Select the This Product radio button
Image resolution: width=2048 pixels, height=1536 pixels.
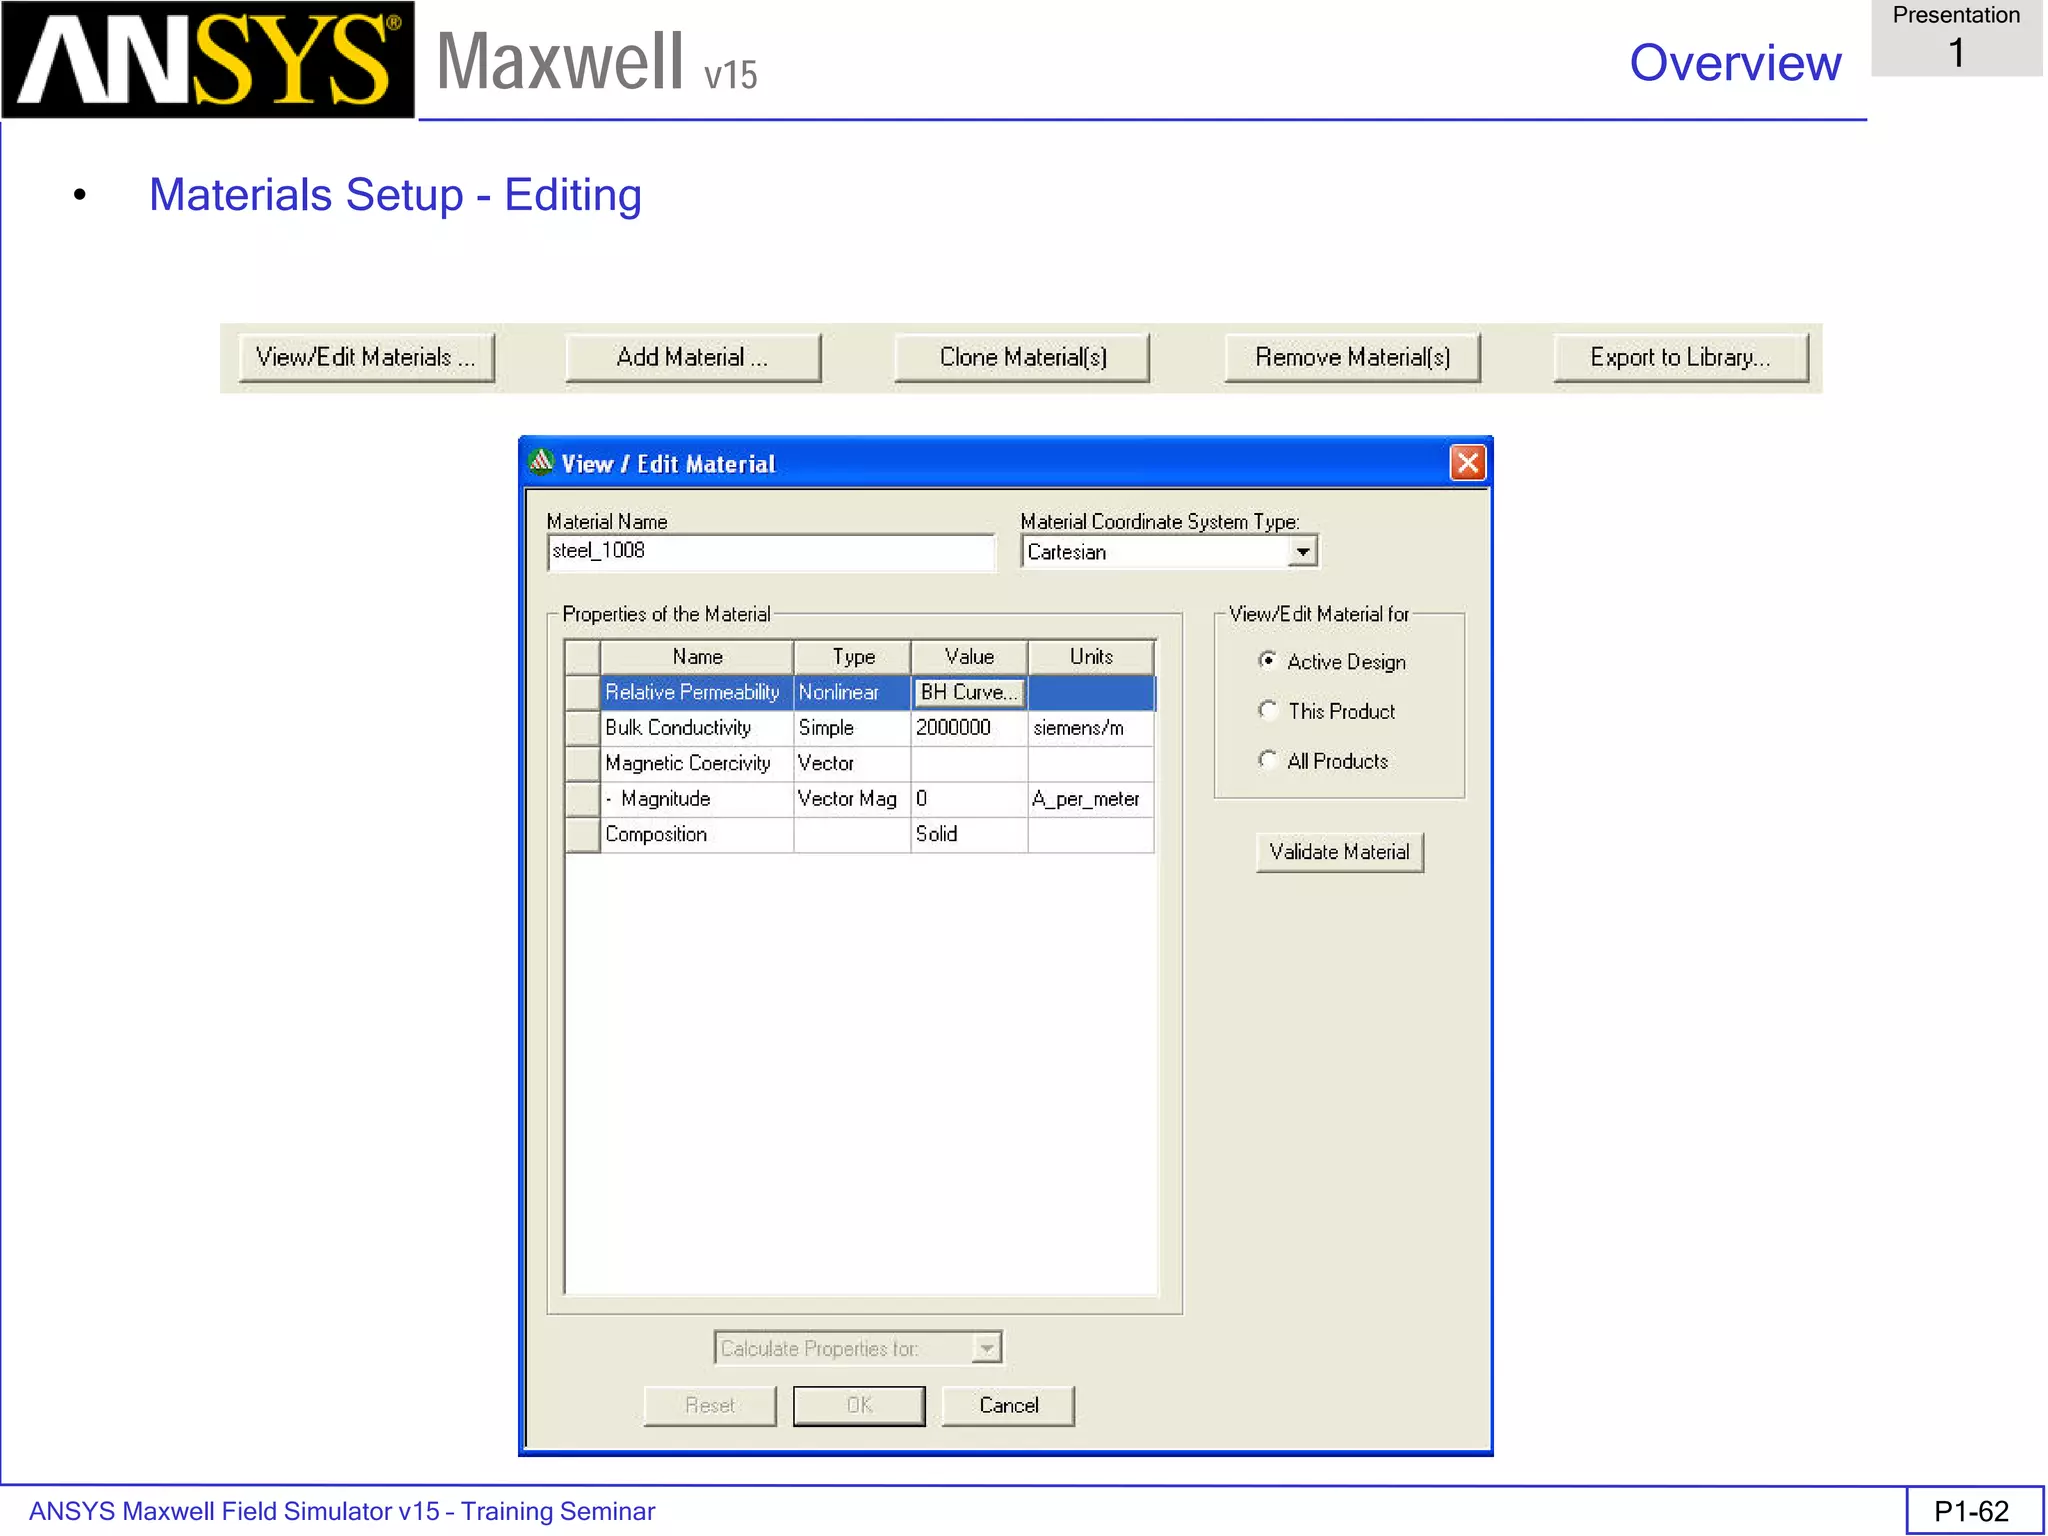click(x=1268, y=710)
